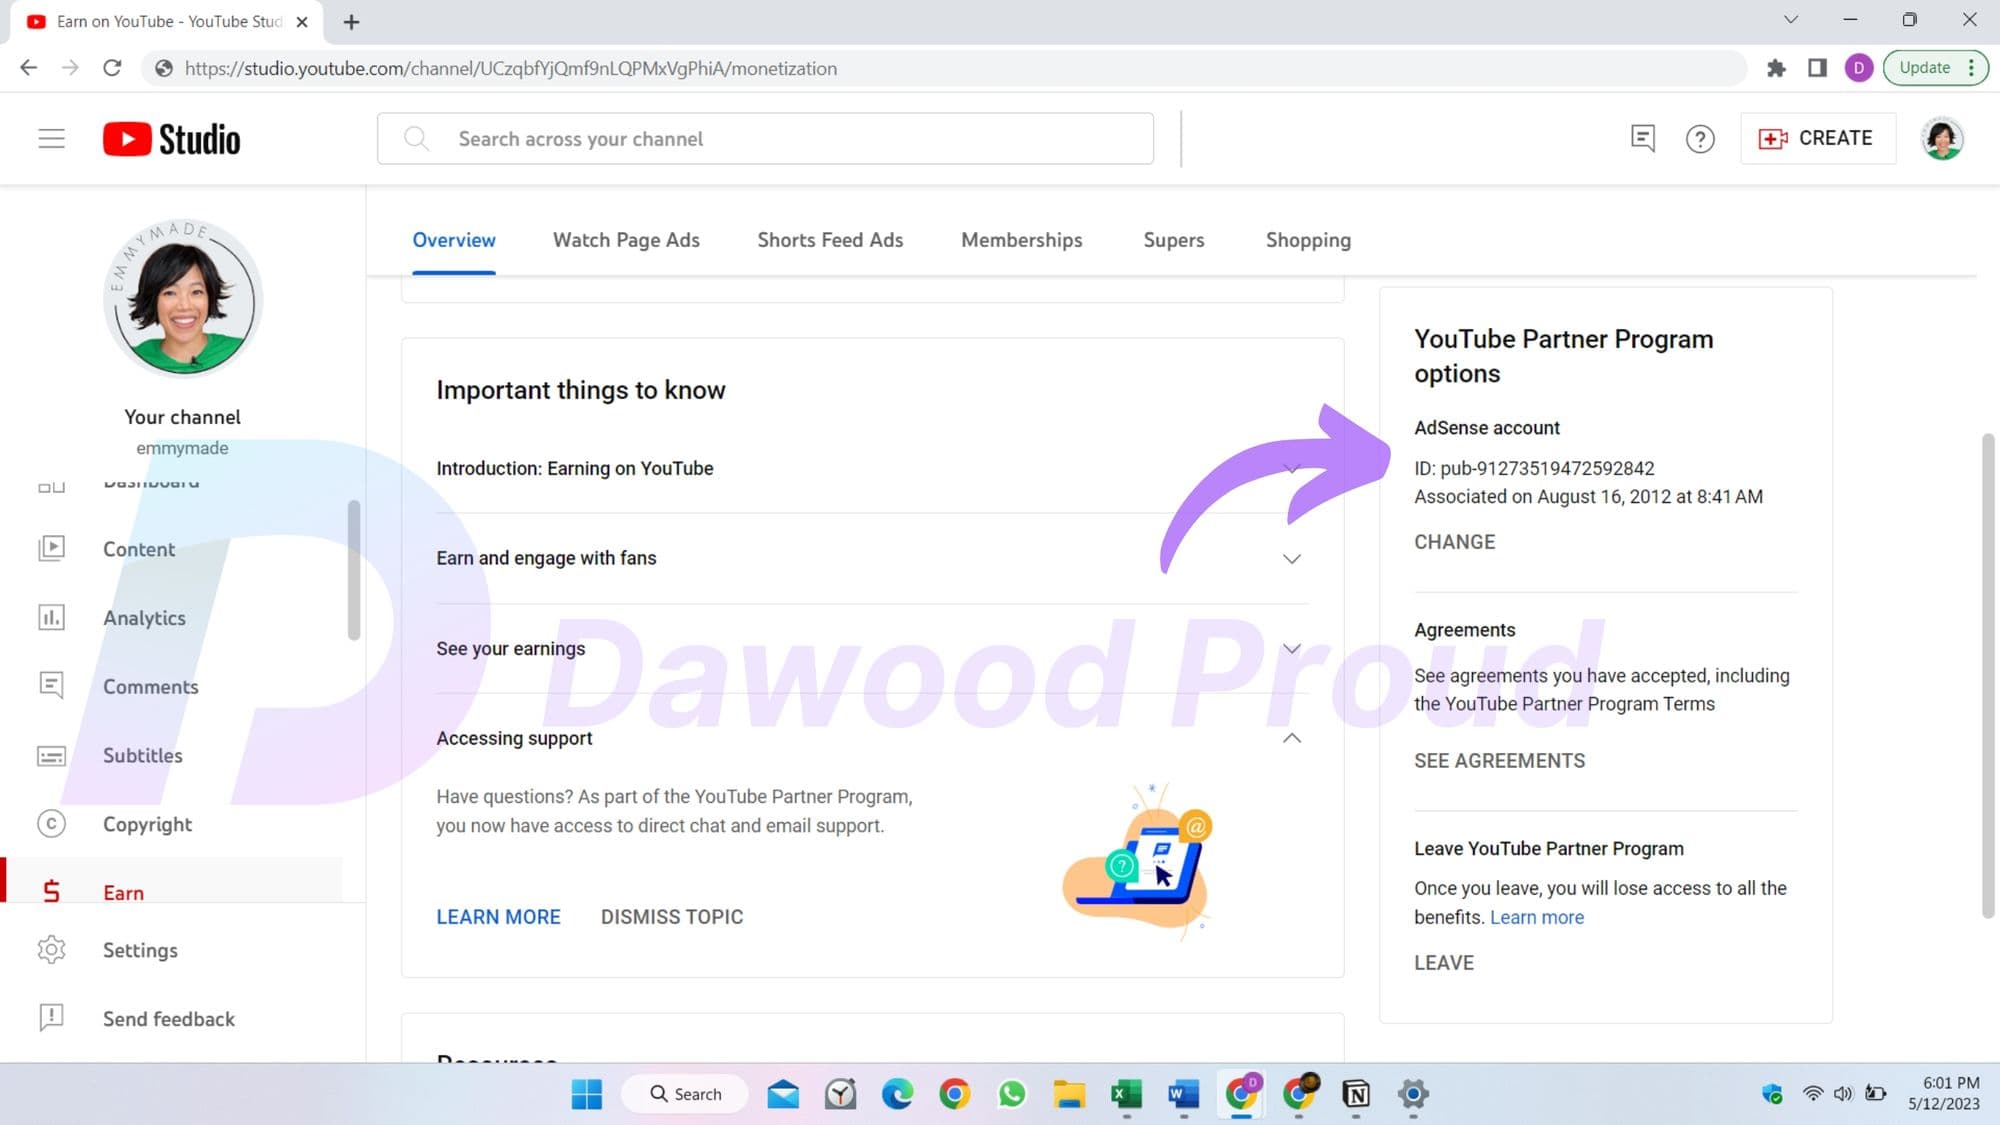The image size is (2000, 1125).
Task: Click the SEE AGREEMENTS link
Action: 1499,760
